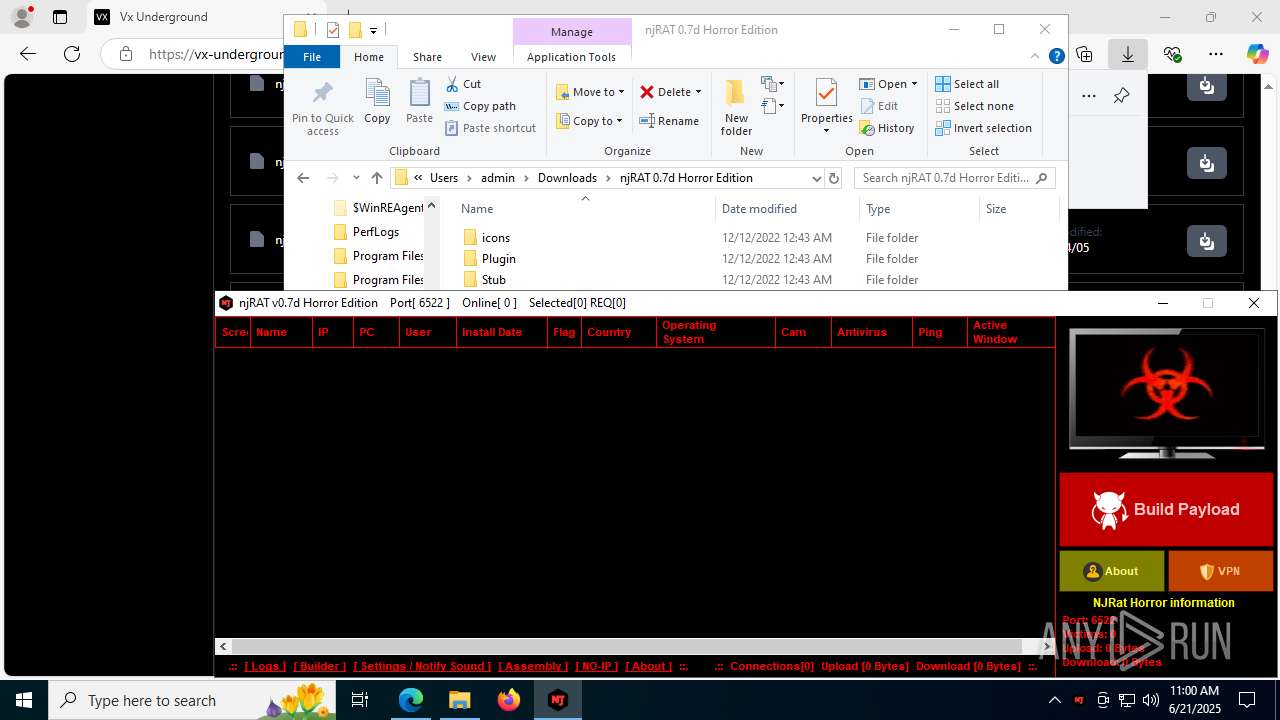Open the [ NO-IP ] link in njRAT
1280x720 pixels.
pos(597,666)
